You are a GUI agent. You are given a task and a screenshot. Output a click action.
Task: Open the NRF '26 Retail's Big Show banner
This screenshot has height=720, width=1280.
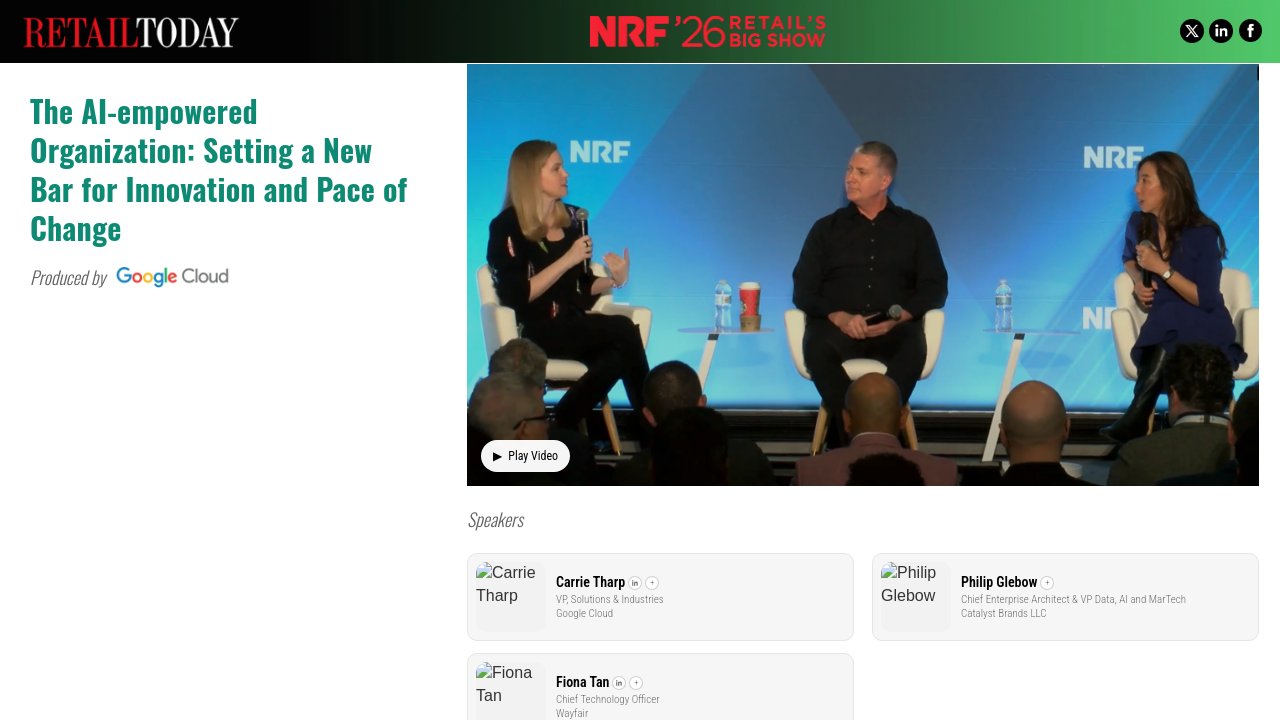708,31
